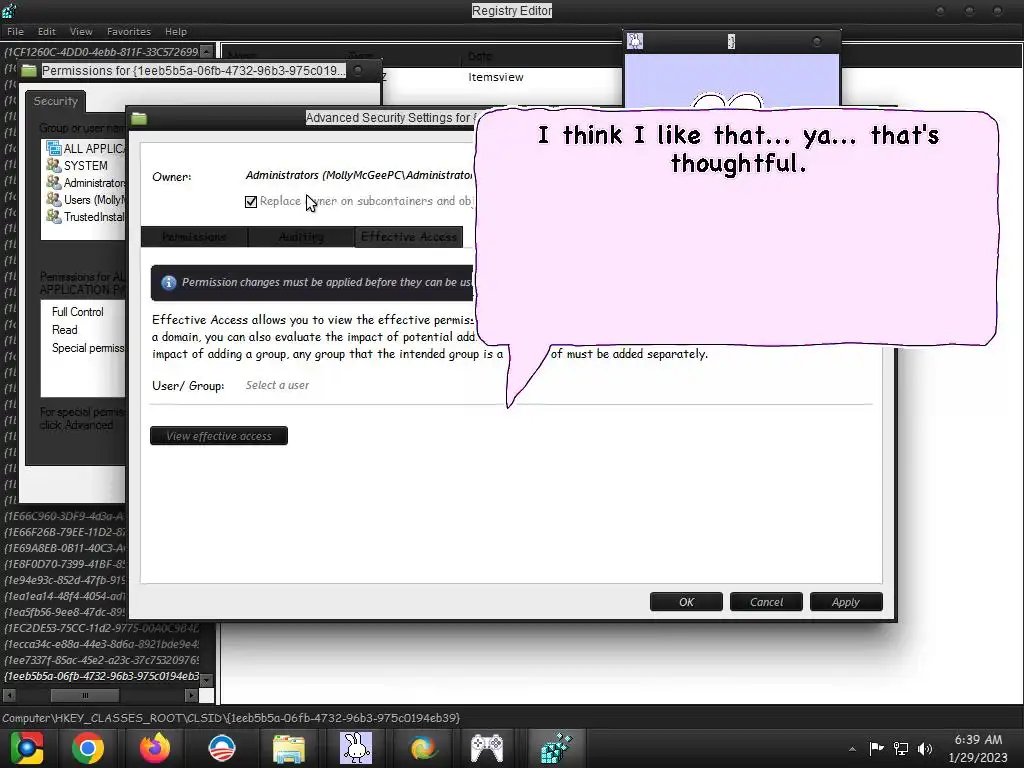The width and height of the screenshot is (1024, 768).
Task: Open the File Explorer folder taskbar icon
Action: 289,748
